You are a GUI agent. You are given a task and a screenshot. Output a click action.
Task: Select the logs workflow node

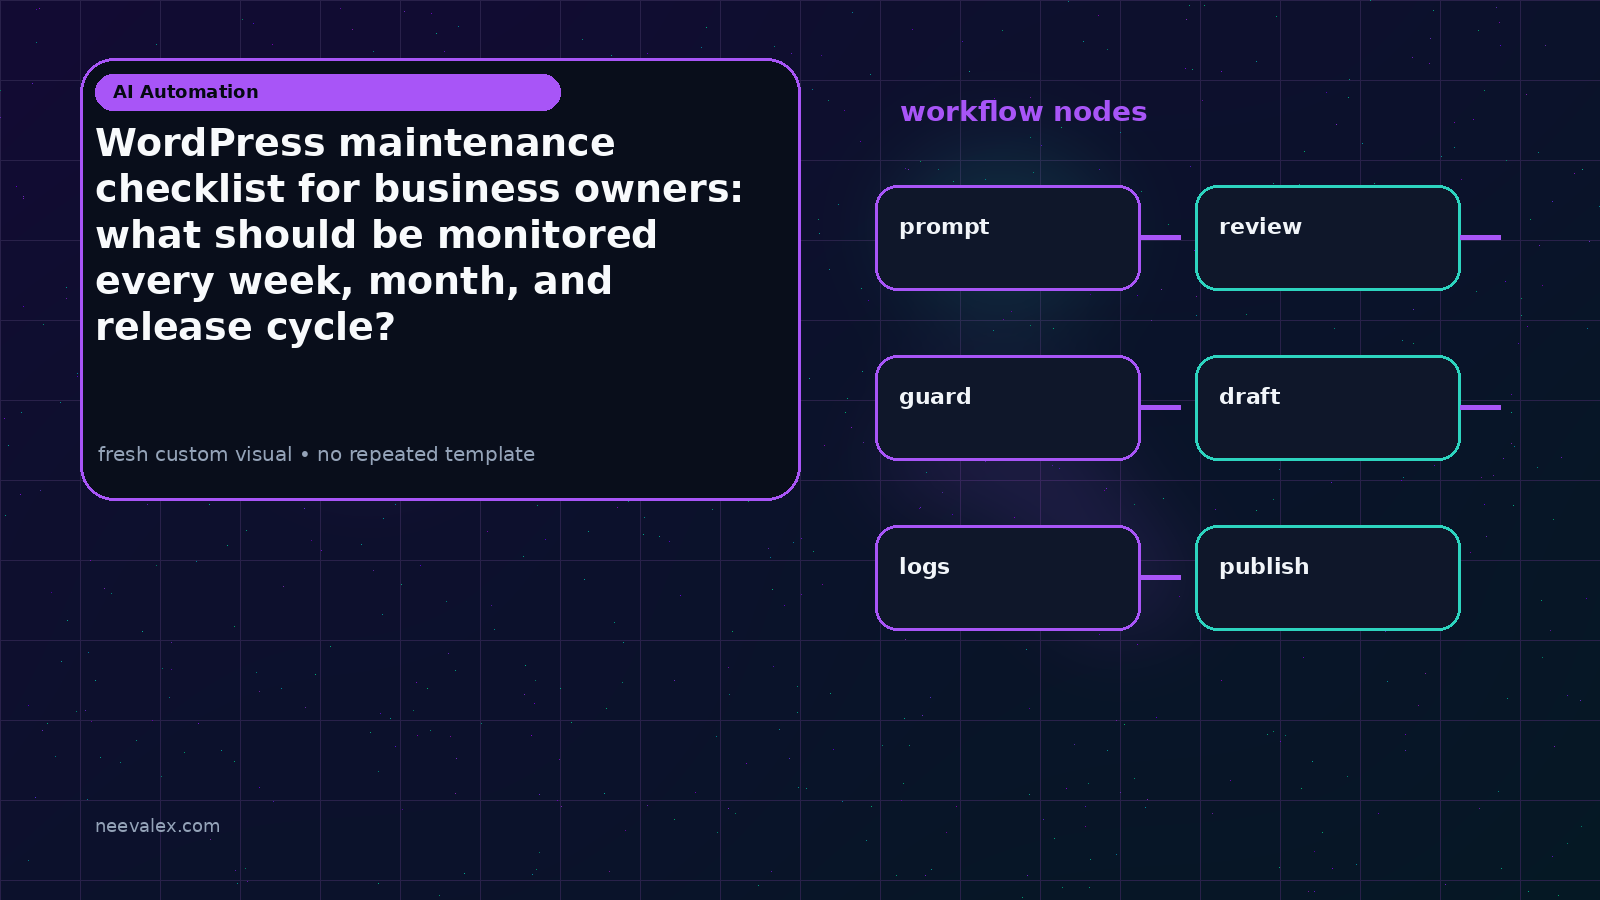[x=1008, y=578]
